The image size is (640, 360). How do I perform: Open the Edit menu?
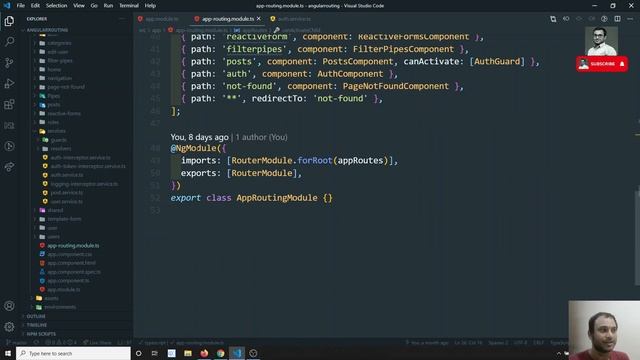(35, 6)
